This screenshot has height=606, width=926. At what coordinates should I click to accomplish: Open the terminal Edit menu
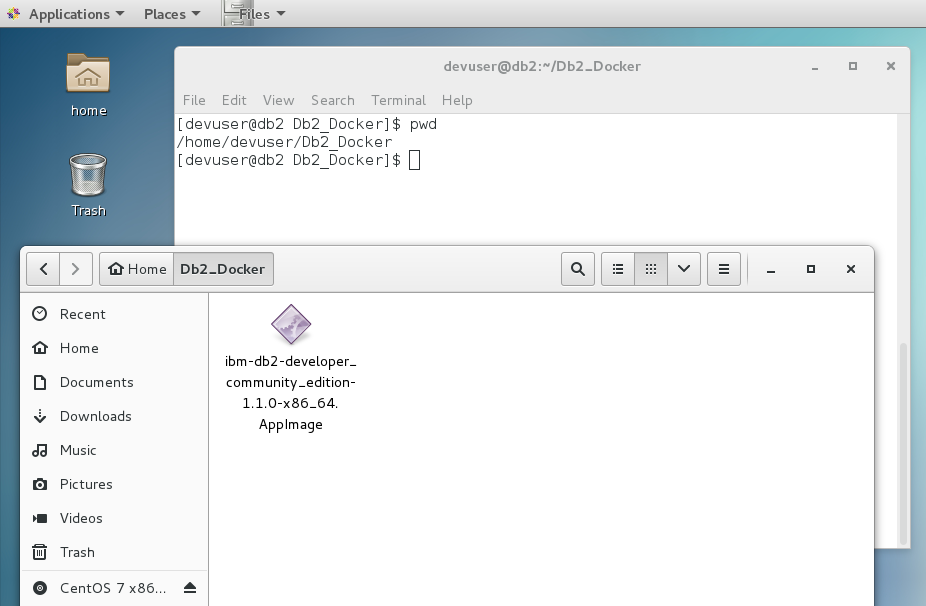pyautogui.click(x=234, y=100)
